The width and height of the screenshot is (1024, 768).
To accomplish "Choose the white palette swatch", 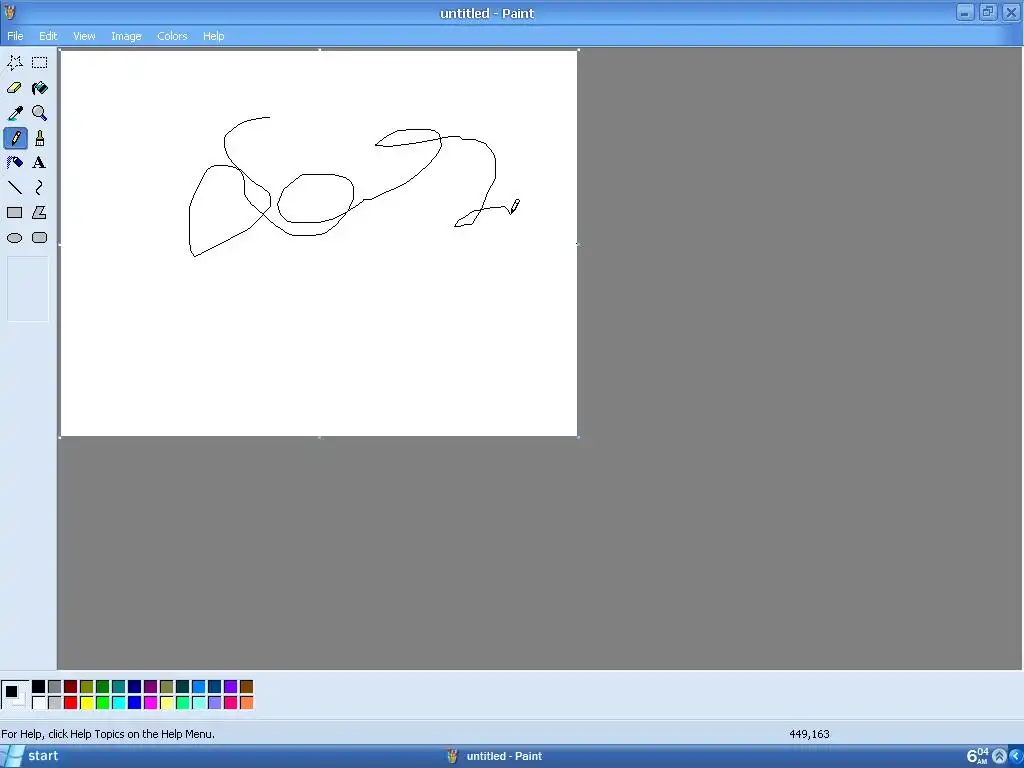I will pos(39,703).
